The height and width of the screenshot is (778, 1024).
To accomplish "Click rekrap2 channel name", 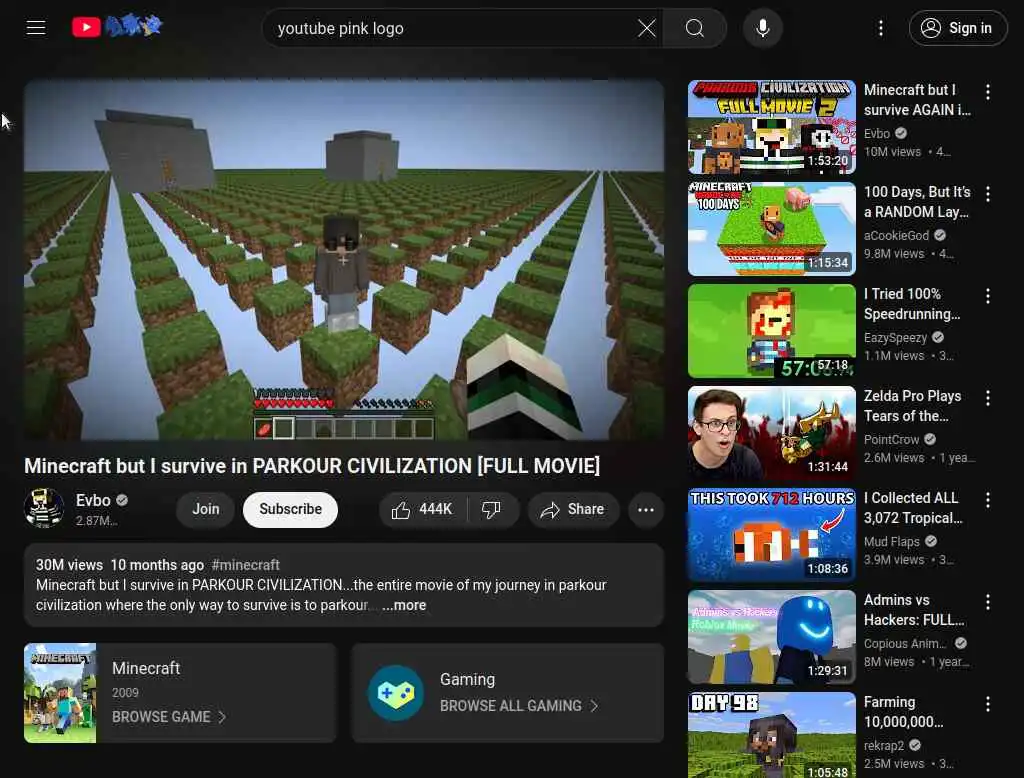I will coord(884,745).
